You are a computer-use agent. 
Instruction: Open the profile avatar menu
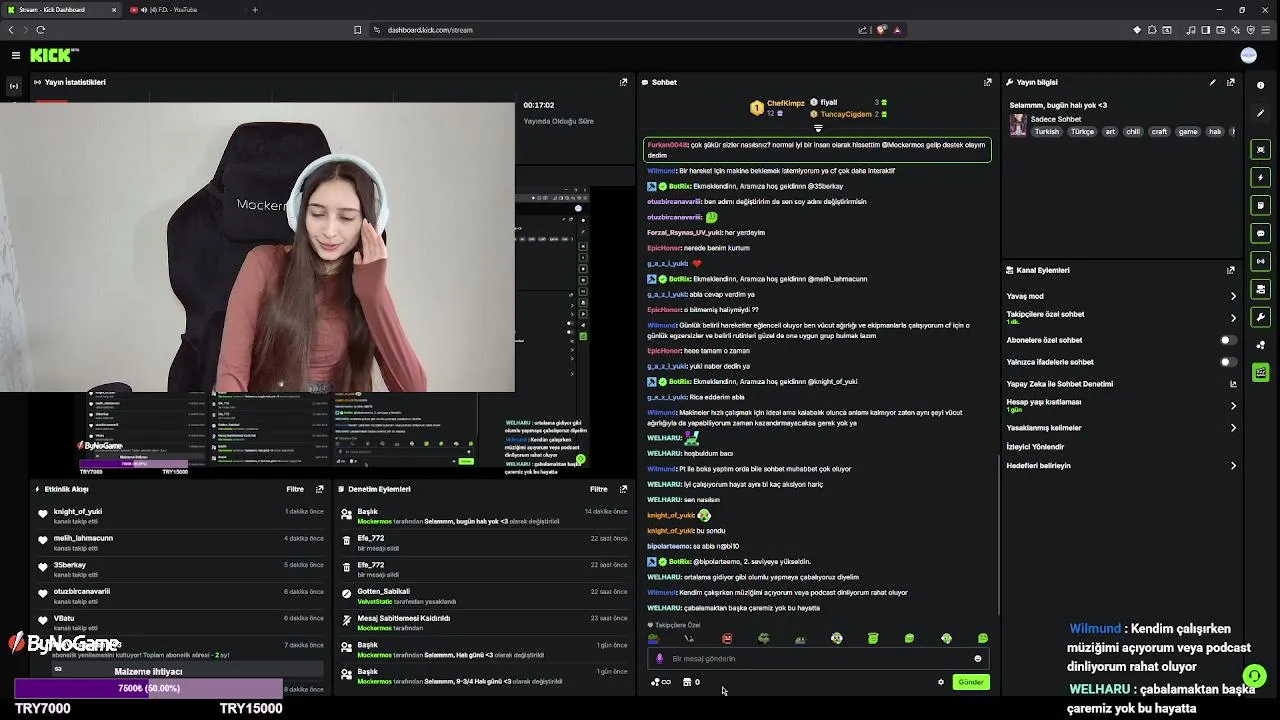(1248, 56)
